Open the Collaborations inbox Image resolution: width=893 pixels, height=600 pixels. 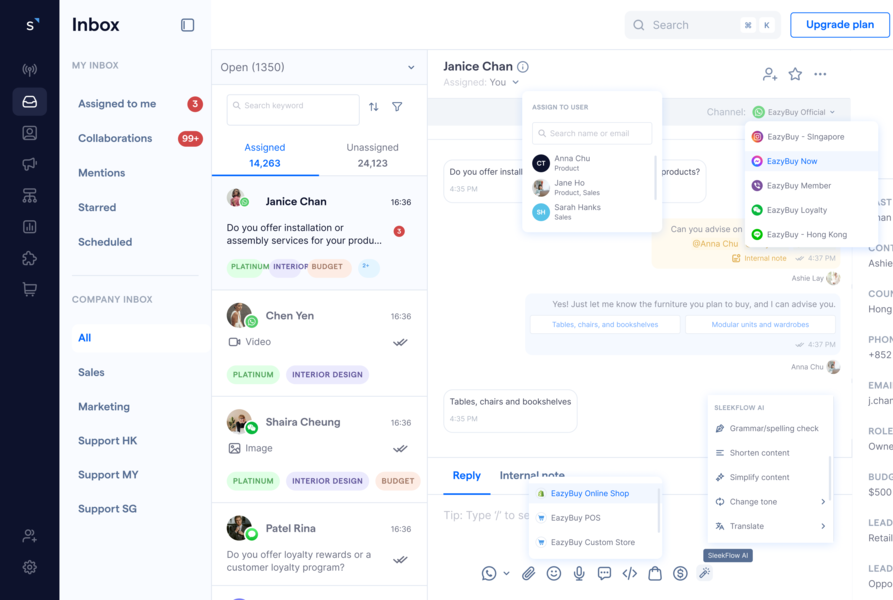pyautogui.click(x=140, y=138)
